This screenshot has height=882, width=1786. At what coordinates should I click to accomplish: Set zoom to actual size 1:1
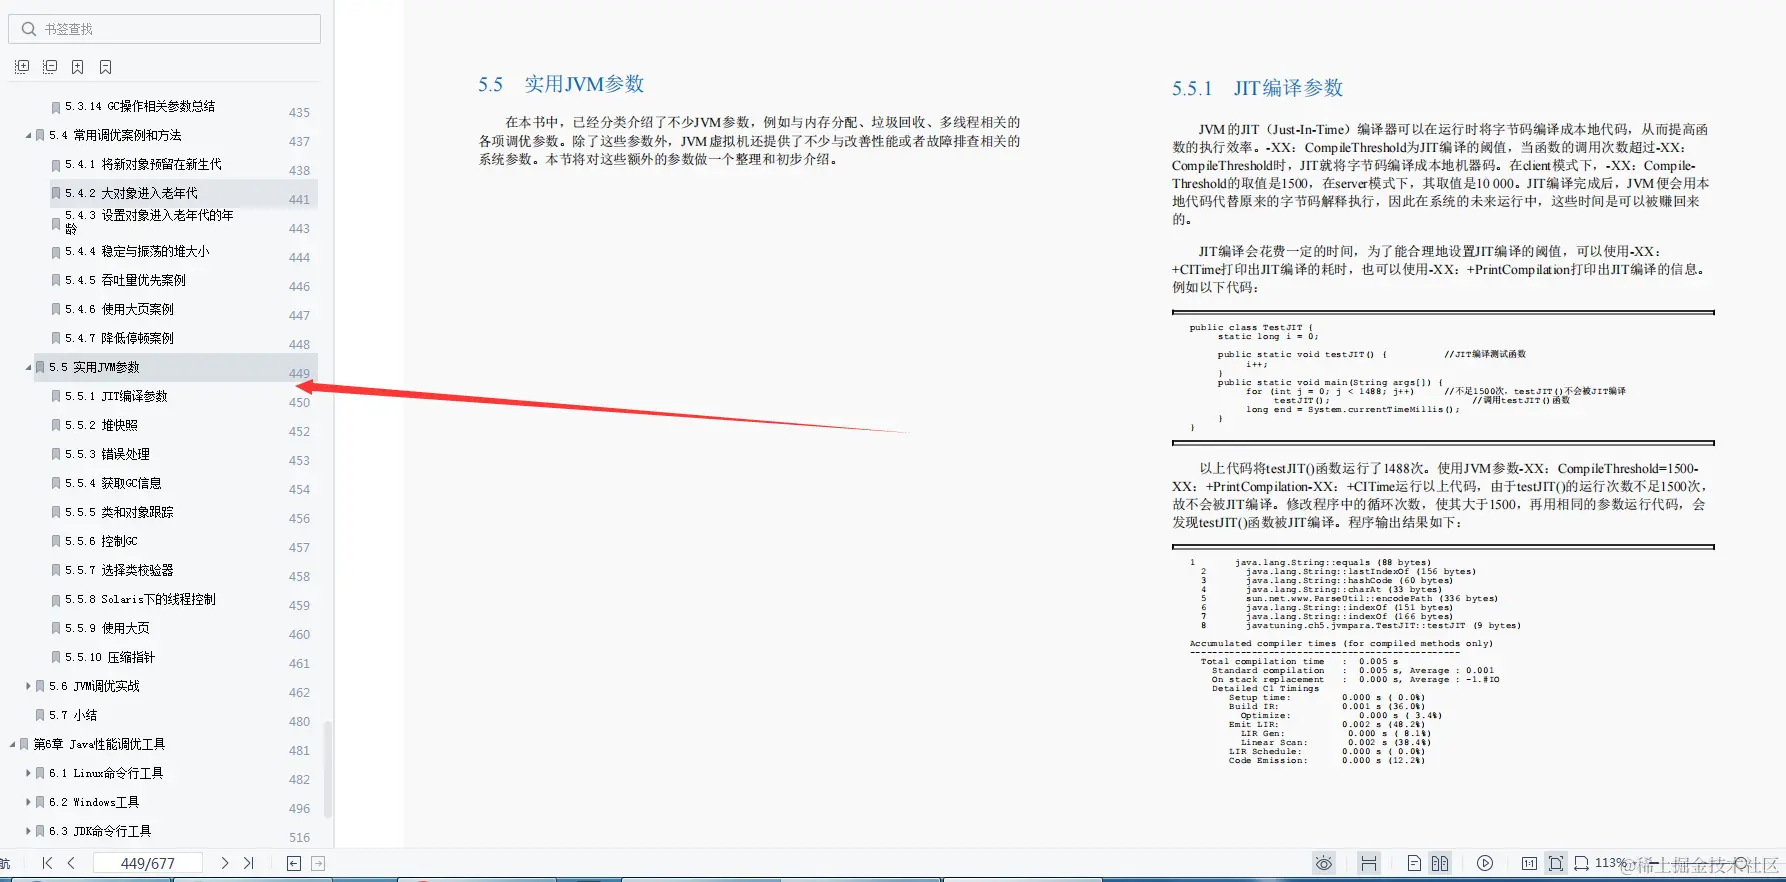click(x=1529, y=863)
